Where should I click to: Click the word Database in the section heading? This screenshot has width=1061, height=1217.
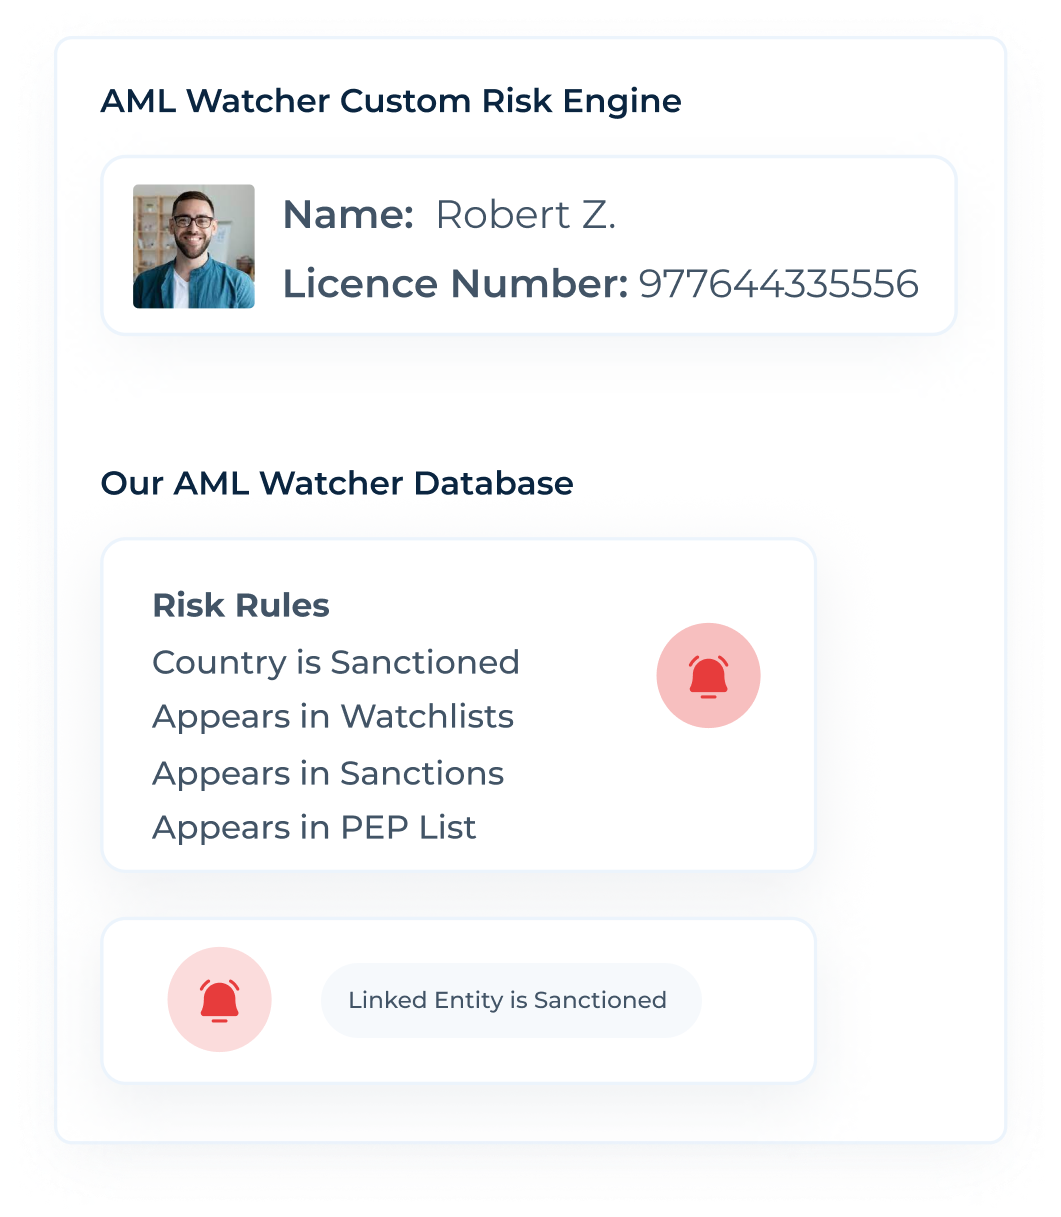pyautogui.click(x=493, y=483)
